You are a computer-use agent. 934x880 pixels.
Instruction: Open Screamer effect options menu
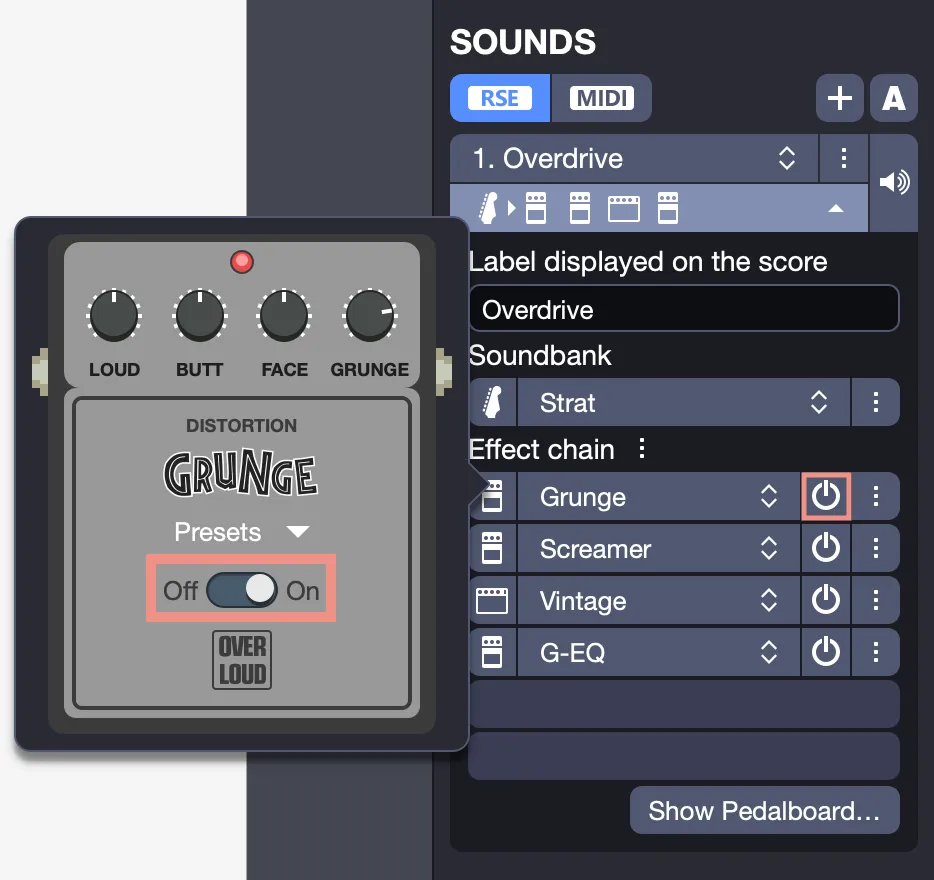coord(876,548)
